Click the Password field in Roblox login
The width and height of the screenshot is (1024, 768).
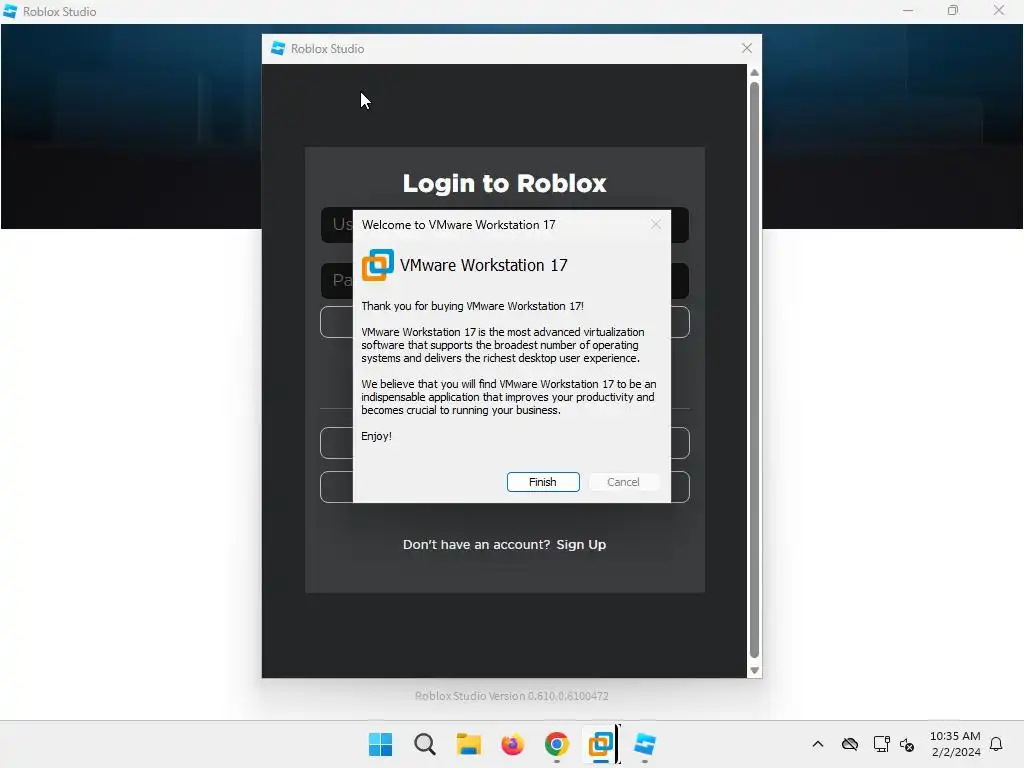tap(505, 281)
